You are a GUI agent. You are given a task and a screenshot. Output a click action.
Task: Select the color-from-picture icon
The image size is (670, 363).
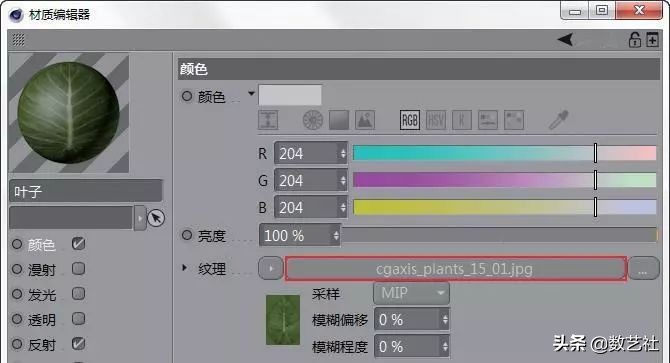click(365, 120)
